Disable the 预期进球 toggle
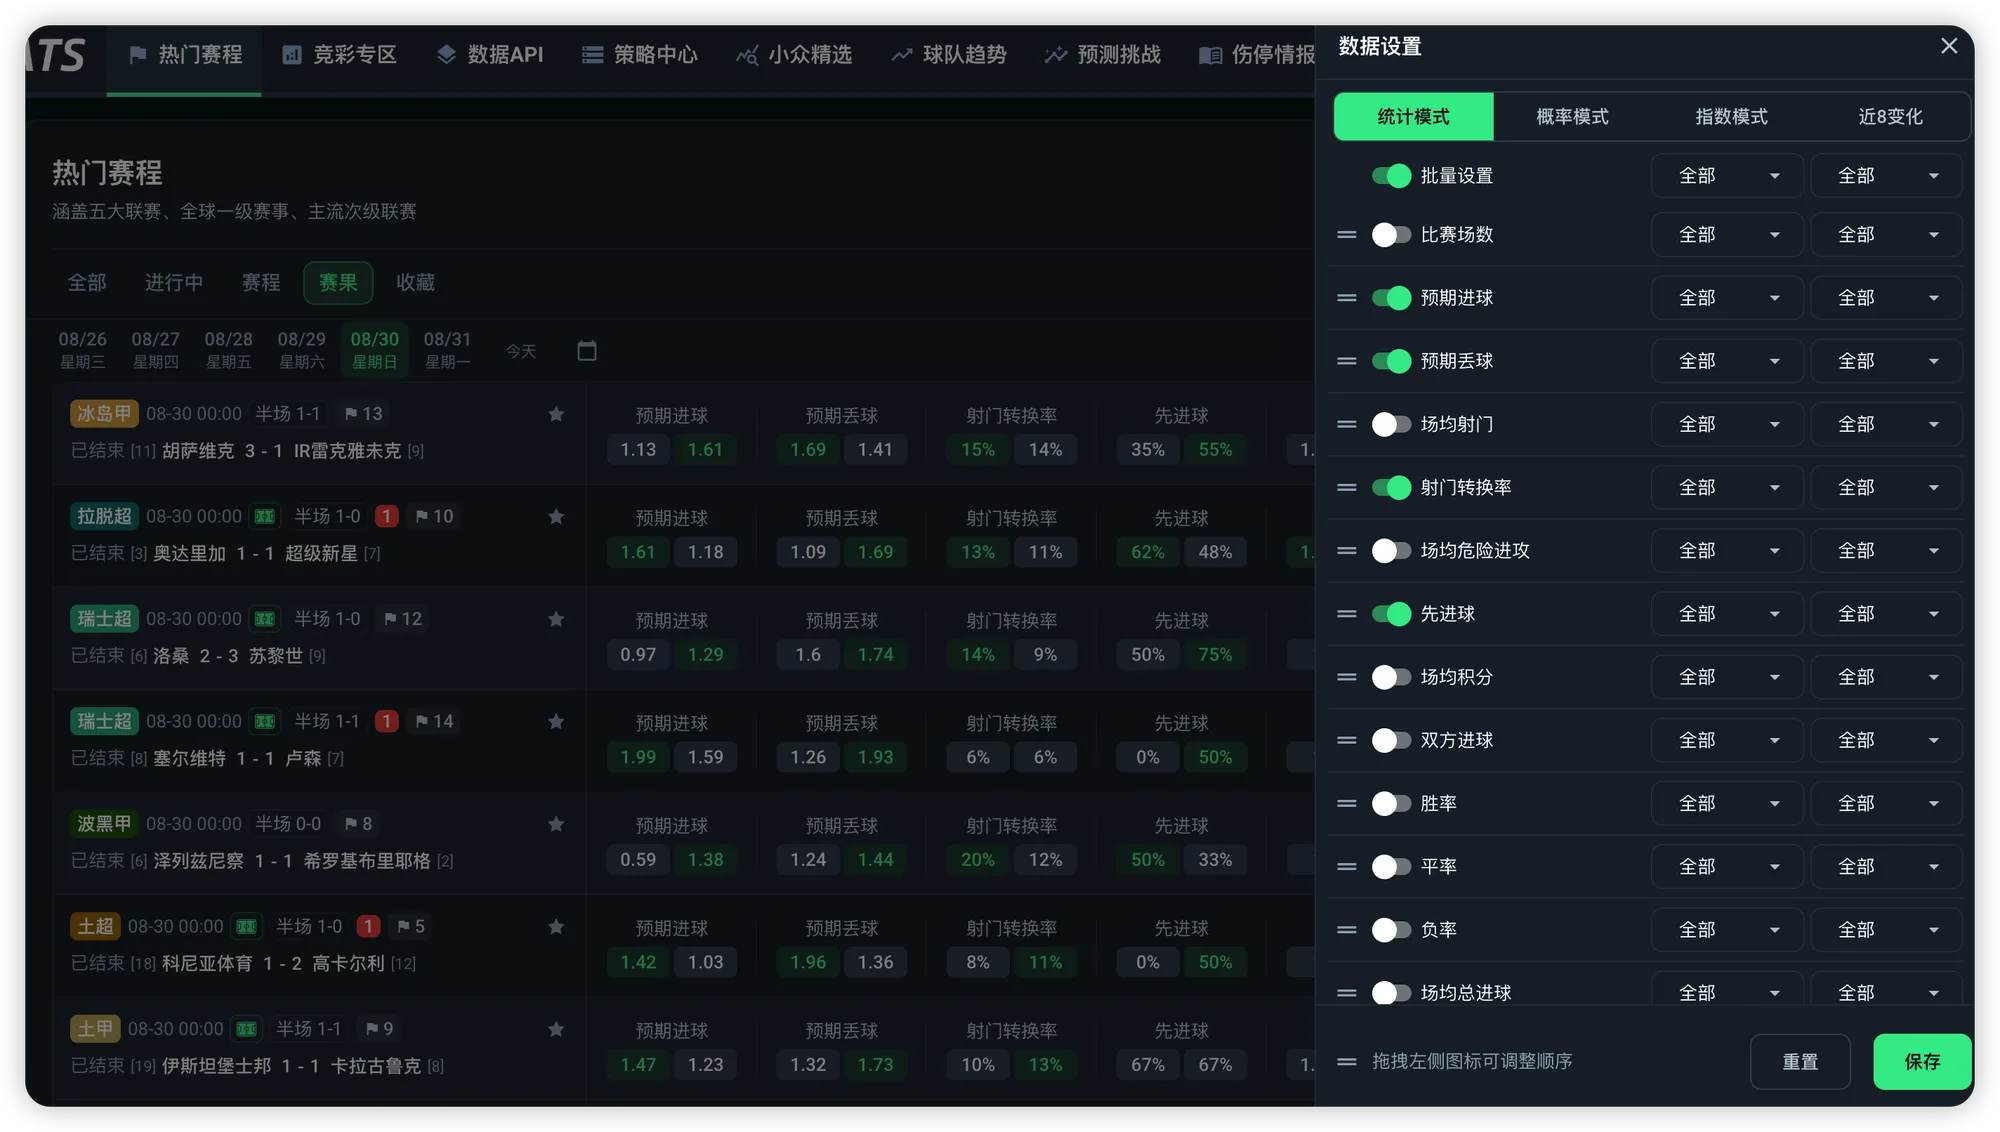This screenshot has height=1132, width=2000. [1391, 298]
